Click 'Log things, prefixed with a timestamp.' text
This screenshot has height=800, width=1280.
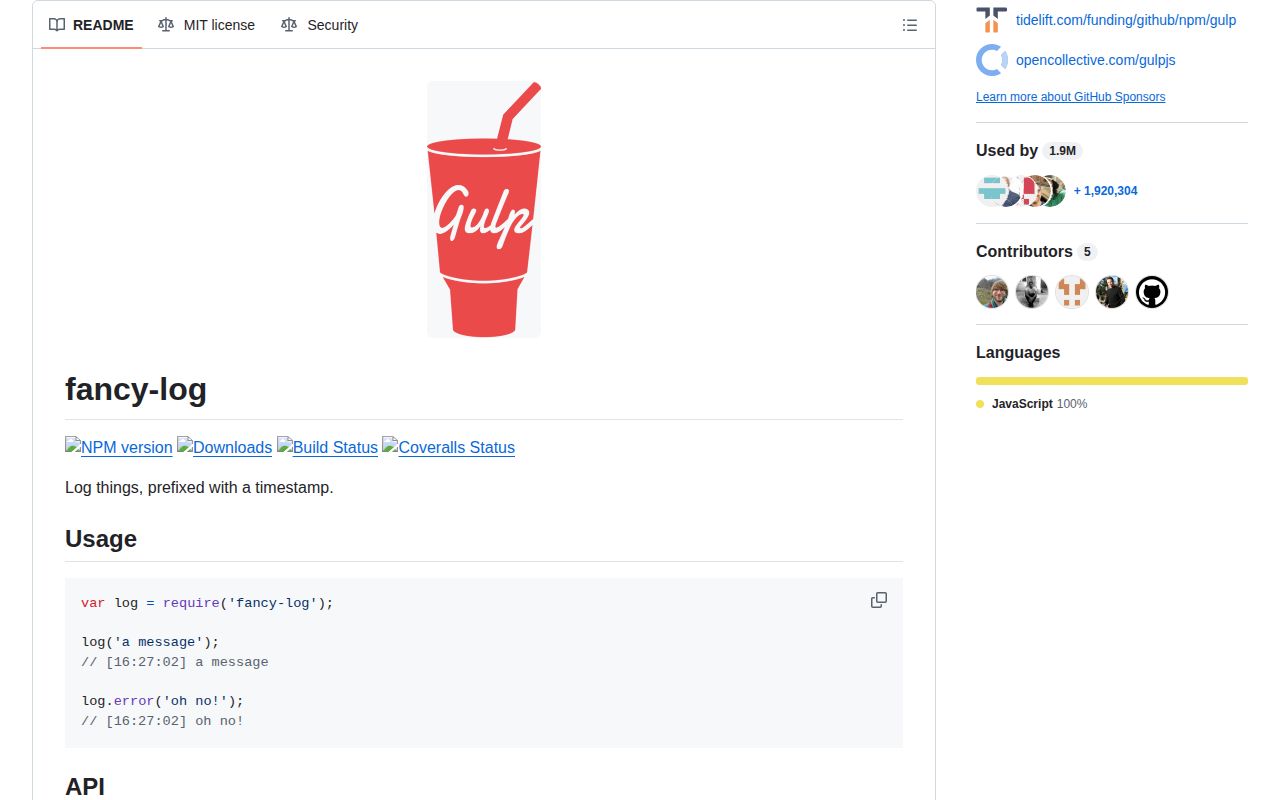pos(199,488)
